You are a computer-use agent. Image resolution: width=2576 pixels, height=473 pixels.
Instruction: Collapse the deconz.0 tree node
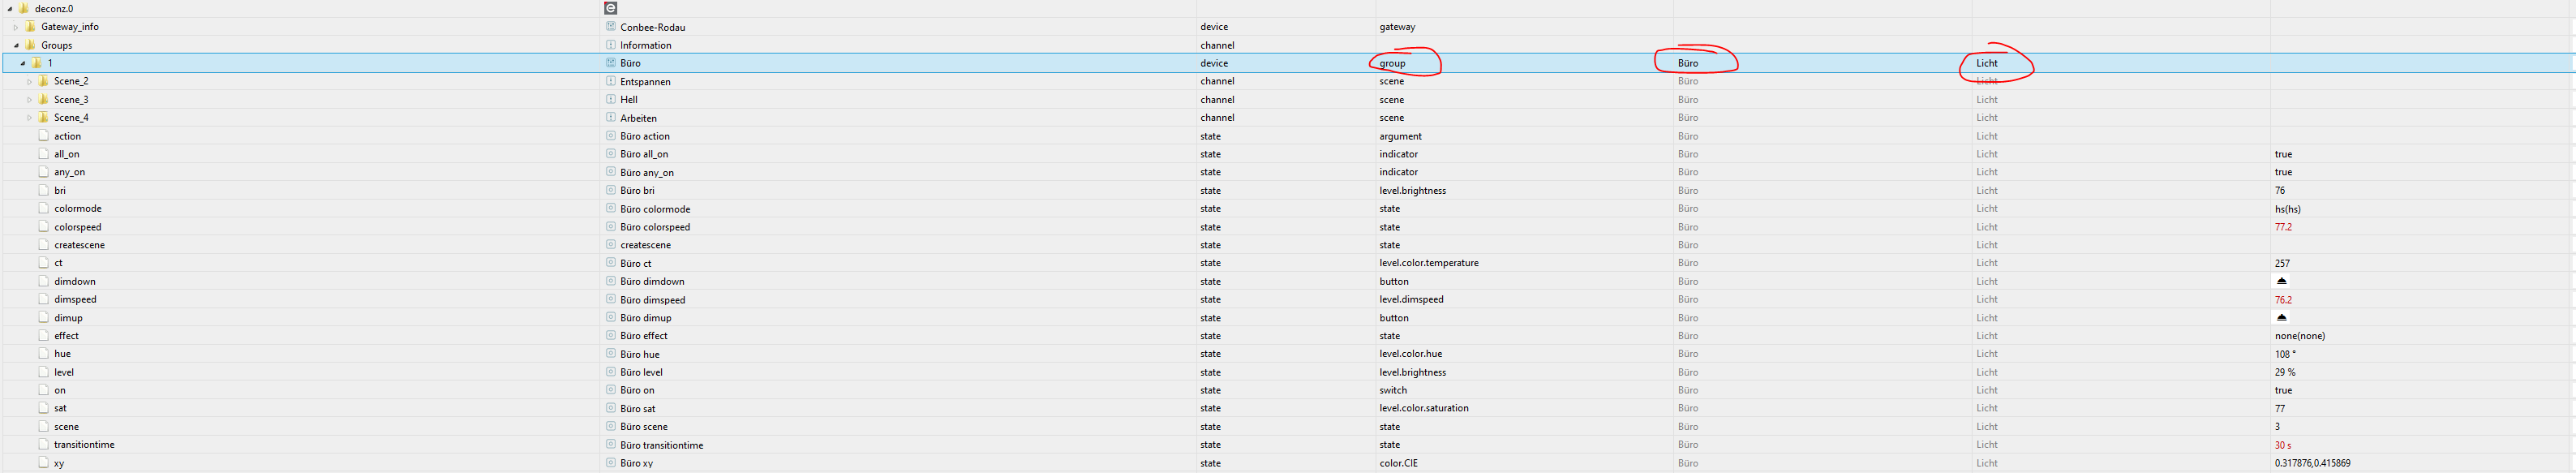pyautogui.click(x=9, y=9)
